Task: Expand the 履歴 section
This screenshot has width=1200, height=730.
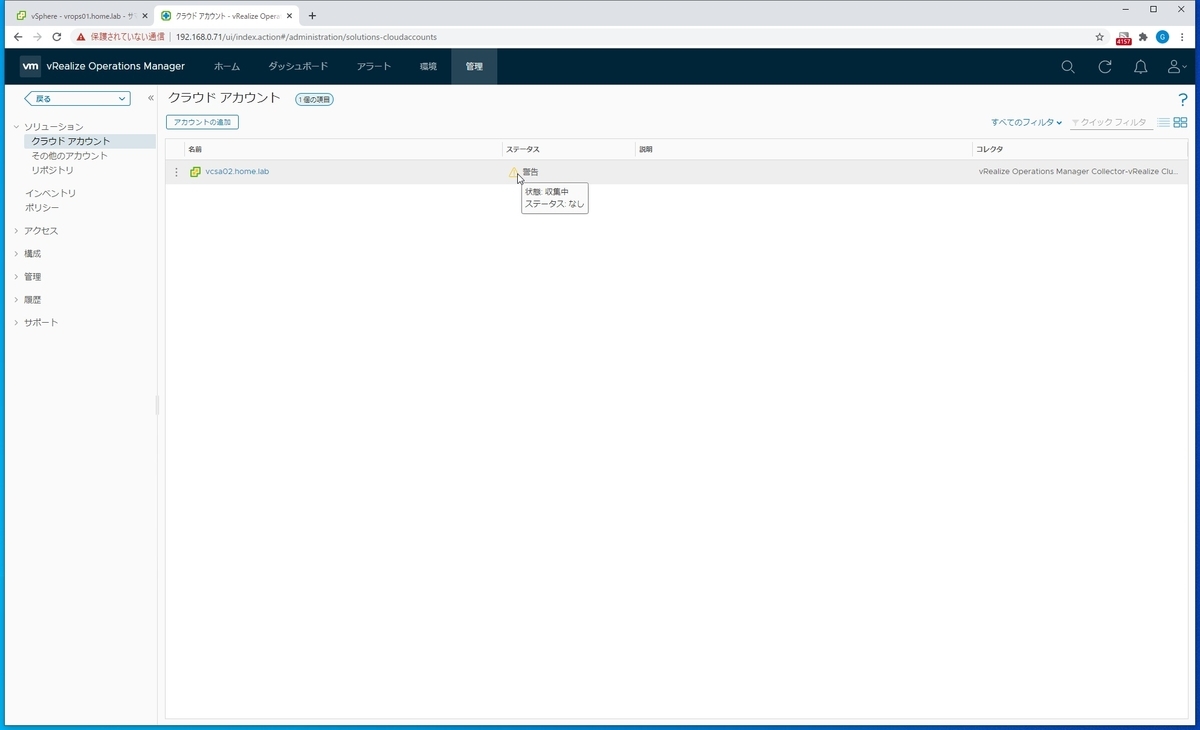Action: [x=16, y=300]
